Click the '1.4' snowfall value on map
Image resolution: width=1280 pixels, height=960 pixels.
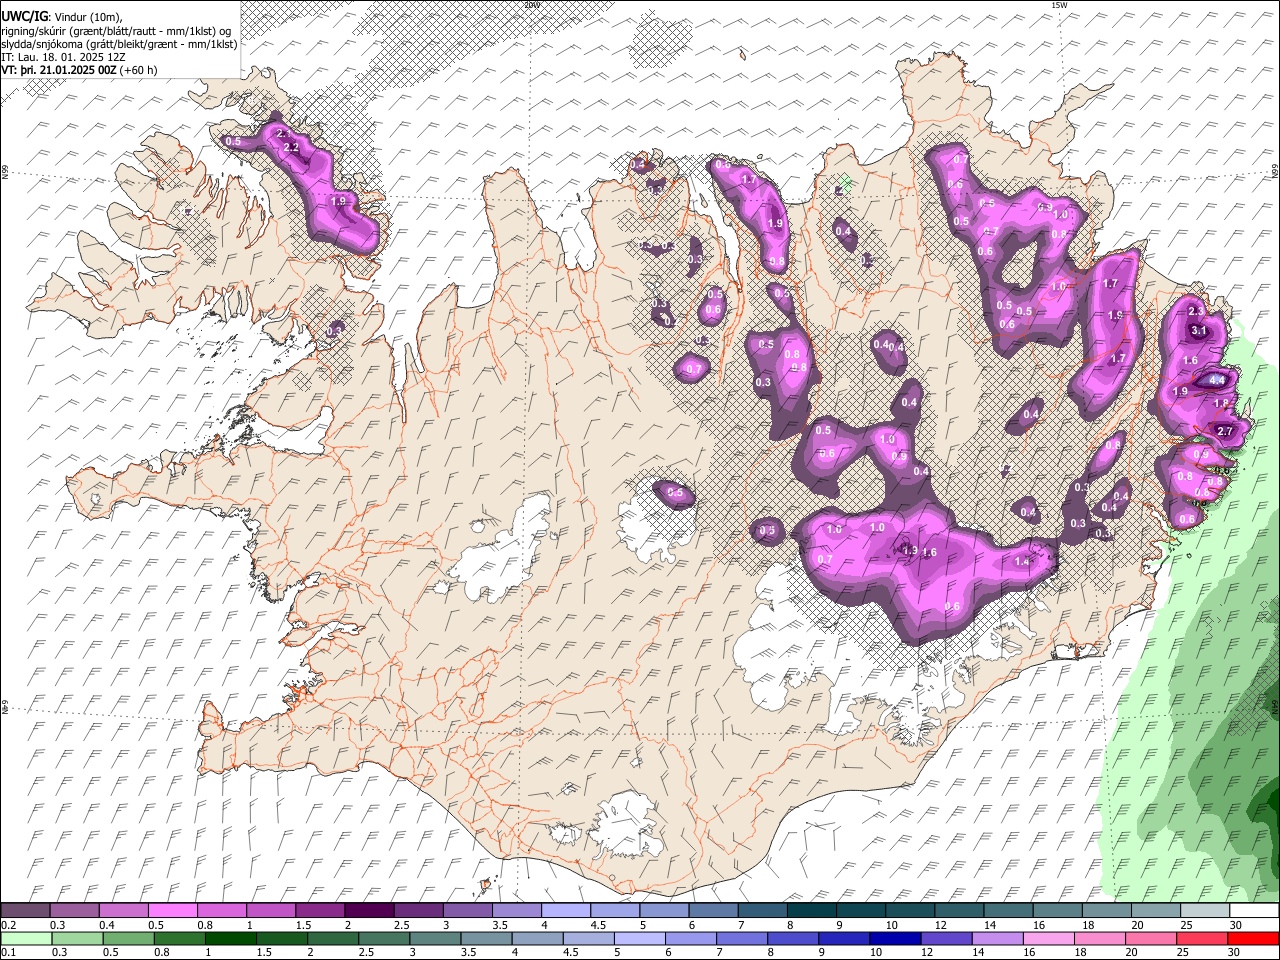pos(1022,562)
